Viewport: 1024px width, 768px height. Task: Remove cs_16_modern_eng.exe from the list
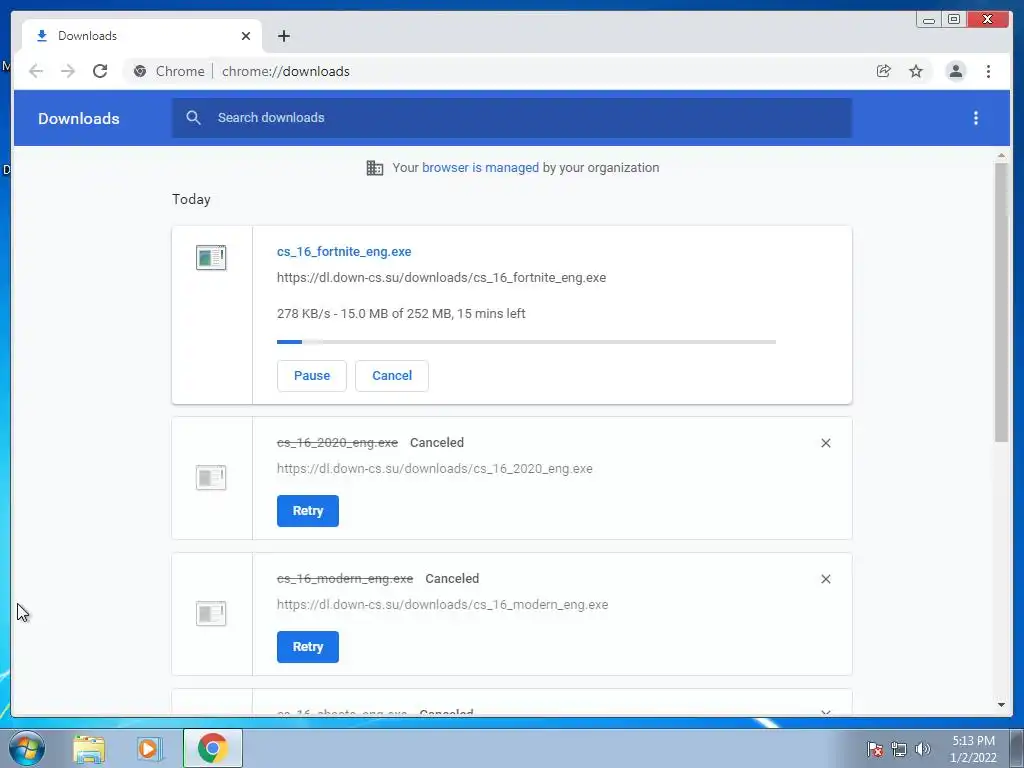(825, 579)
